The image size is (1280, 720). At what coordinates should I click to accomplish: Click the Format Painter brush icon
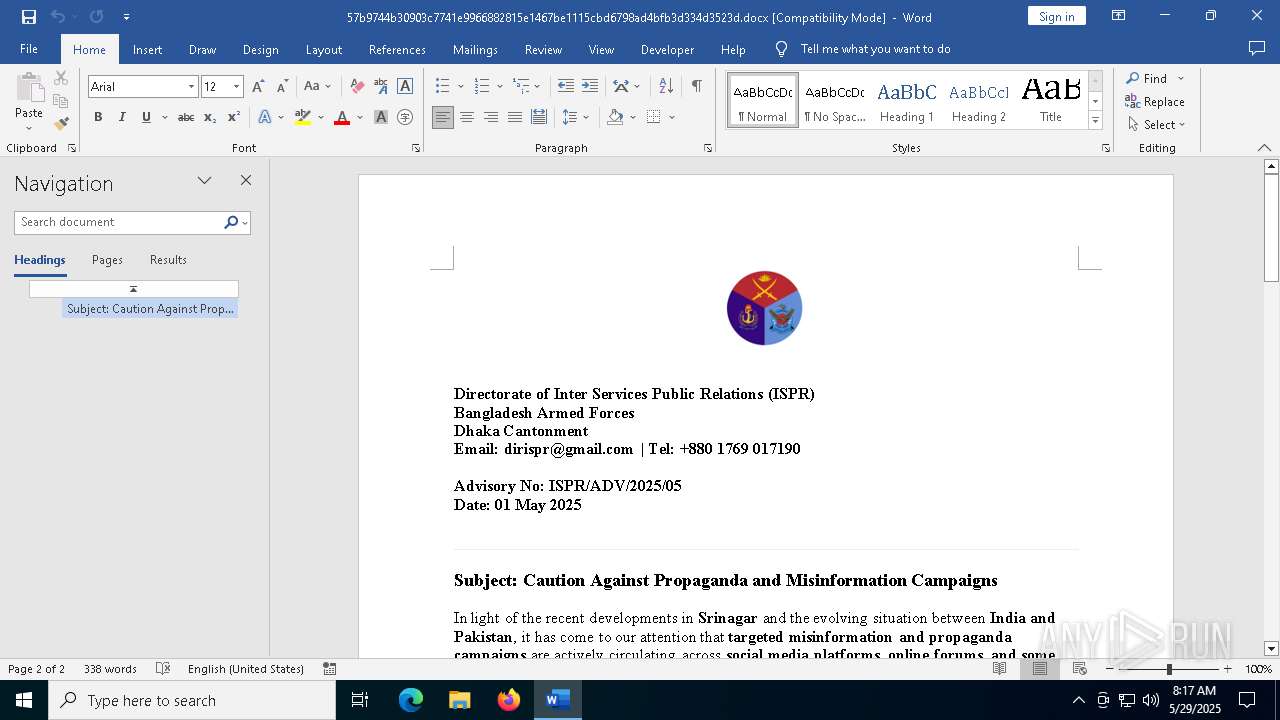click(61, 124)
